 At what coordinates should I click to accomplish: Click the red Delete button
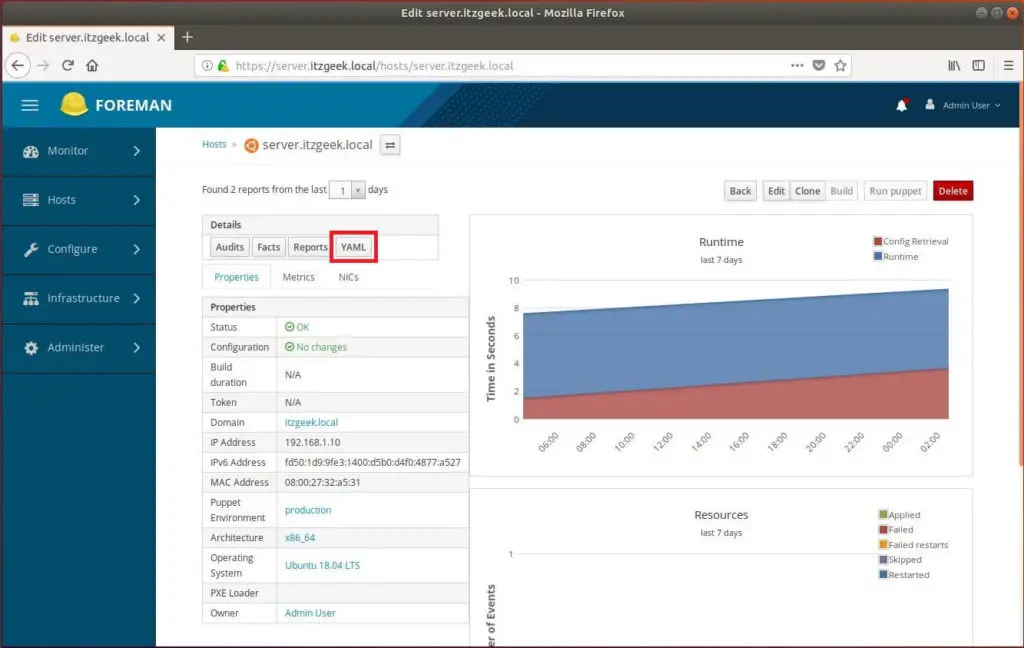(953, 191)
